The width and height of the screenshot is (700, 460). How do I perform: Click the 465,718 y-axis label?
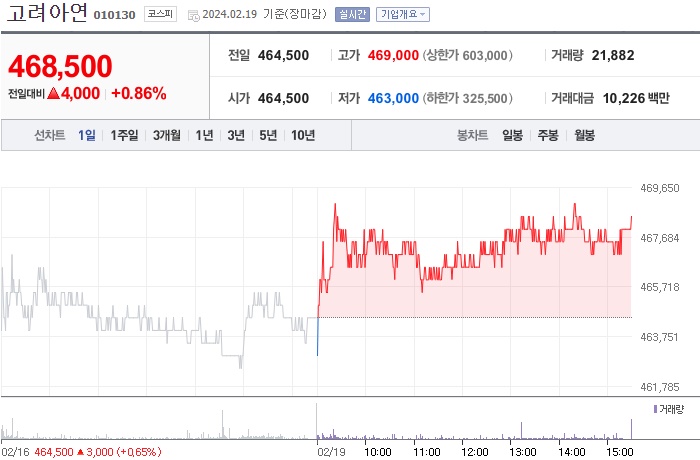[x=660, y=287]
